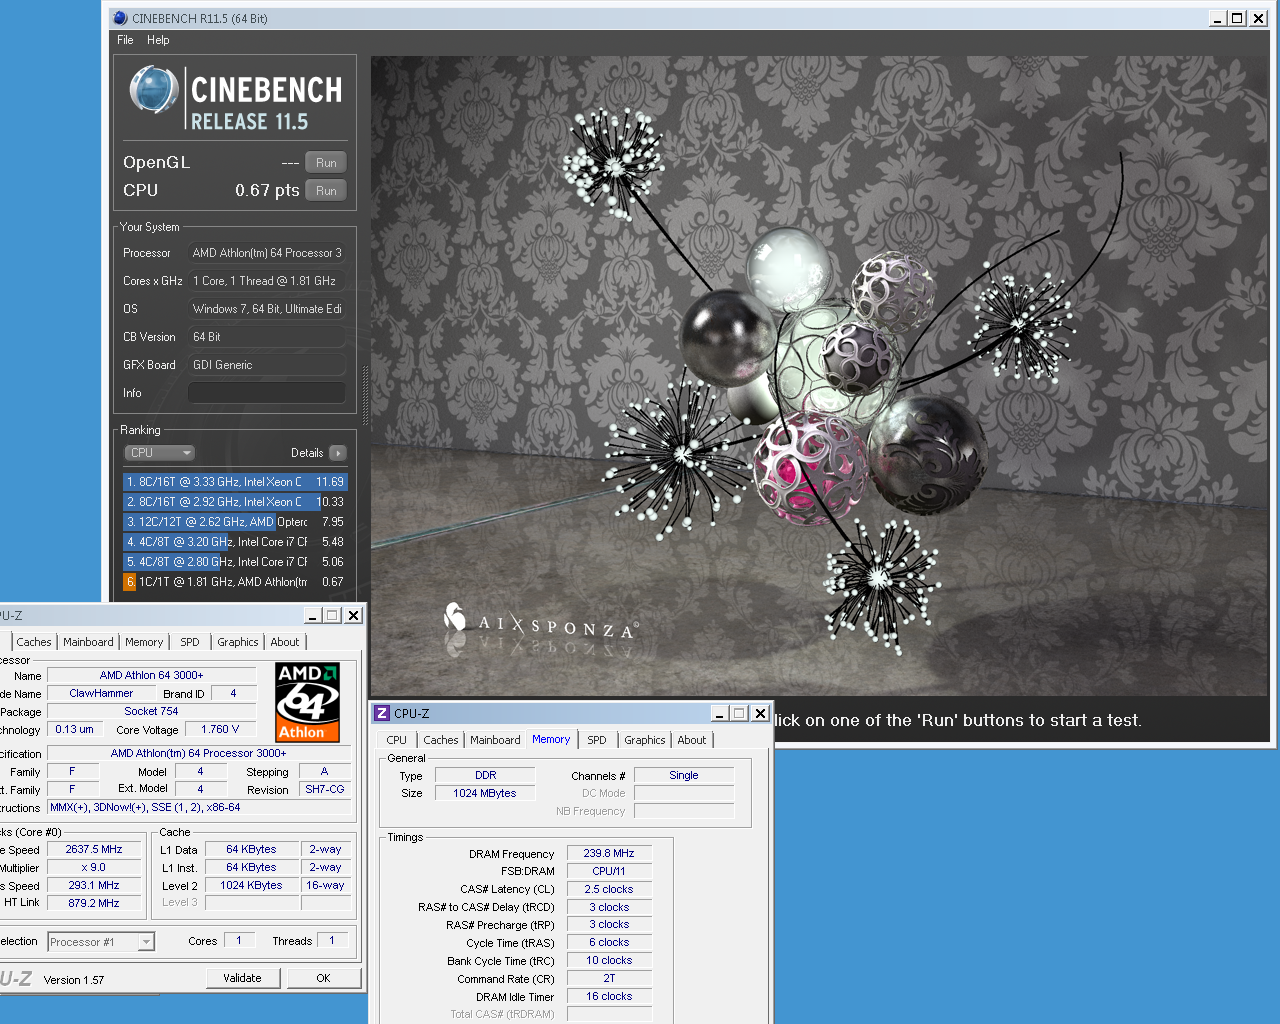Switch to SPD tab in left CPU-Z window
Image resolution: width=1280 pixels, height=1024 pixels.
pyautogui.click(x=190, y=642)
